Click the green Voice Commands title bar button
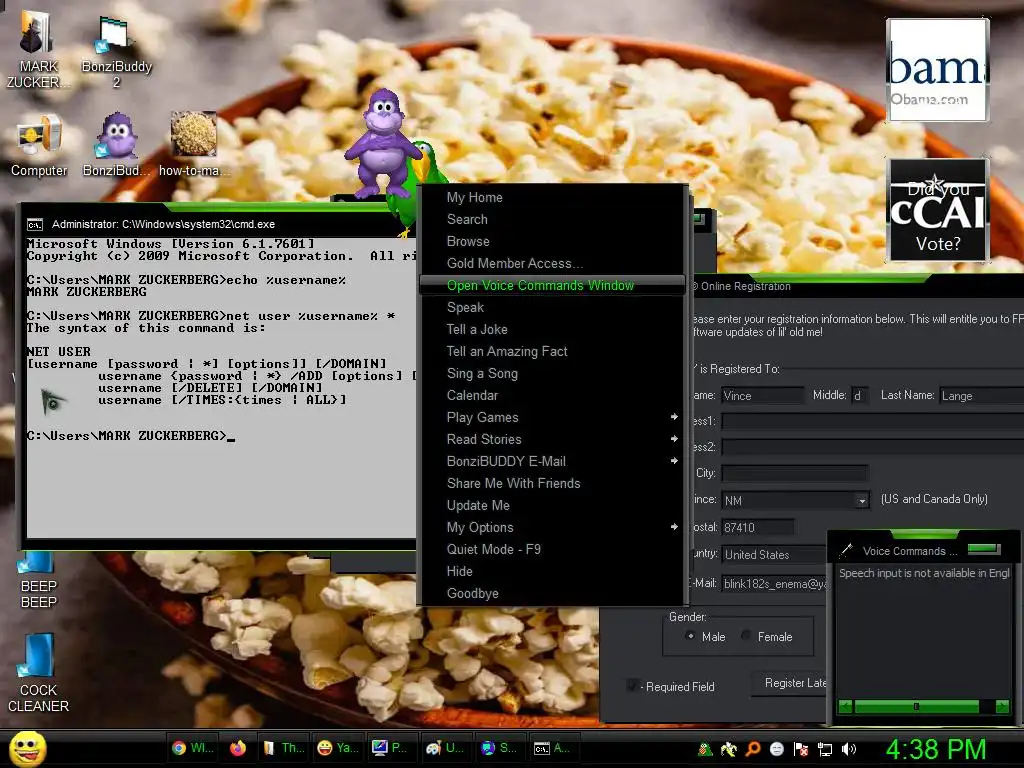The height and width of the screenshot is (768, 1024). (984, 549)
